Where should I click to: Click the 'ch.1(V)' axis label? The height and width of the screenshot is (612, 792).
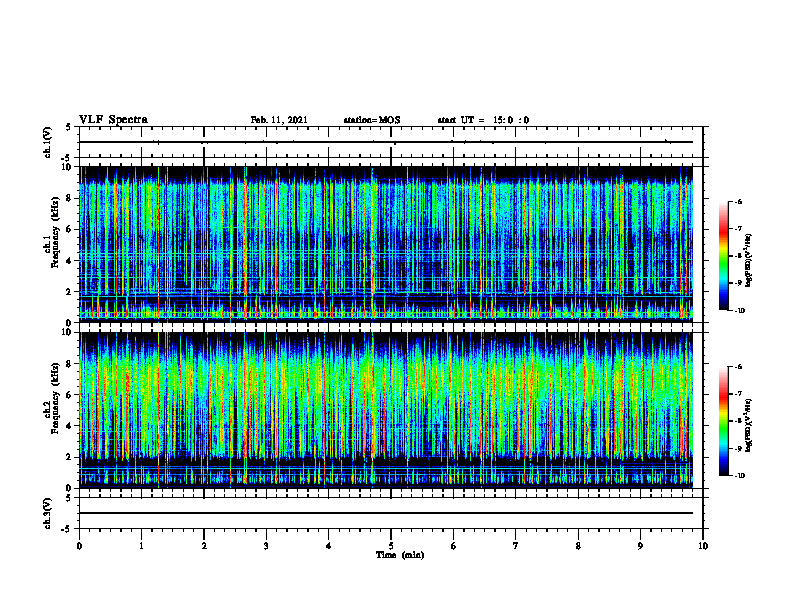coord(48,142)
